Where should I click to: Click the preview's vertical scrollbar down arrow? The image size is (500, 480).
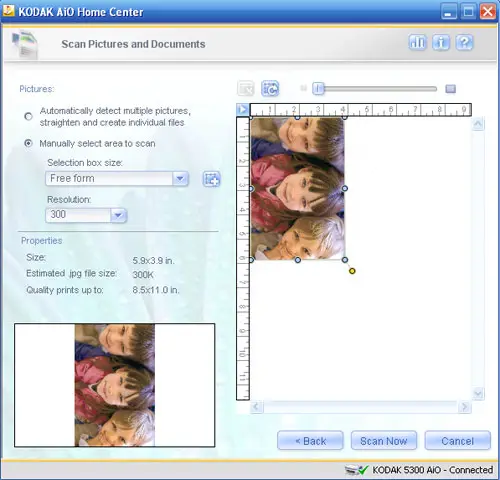478,394
